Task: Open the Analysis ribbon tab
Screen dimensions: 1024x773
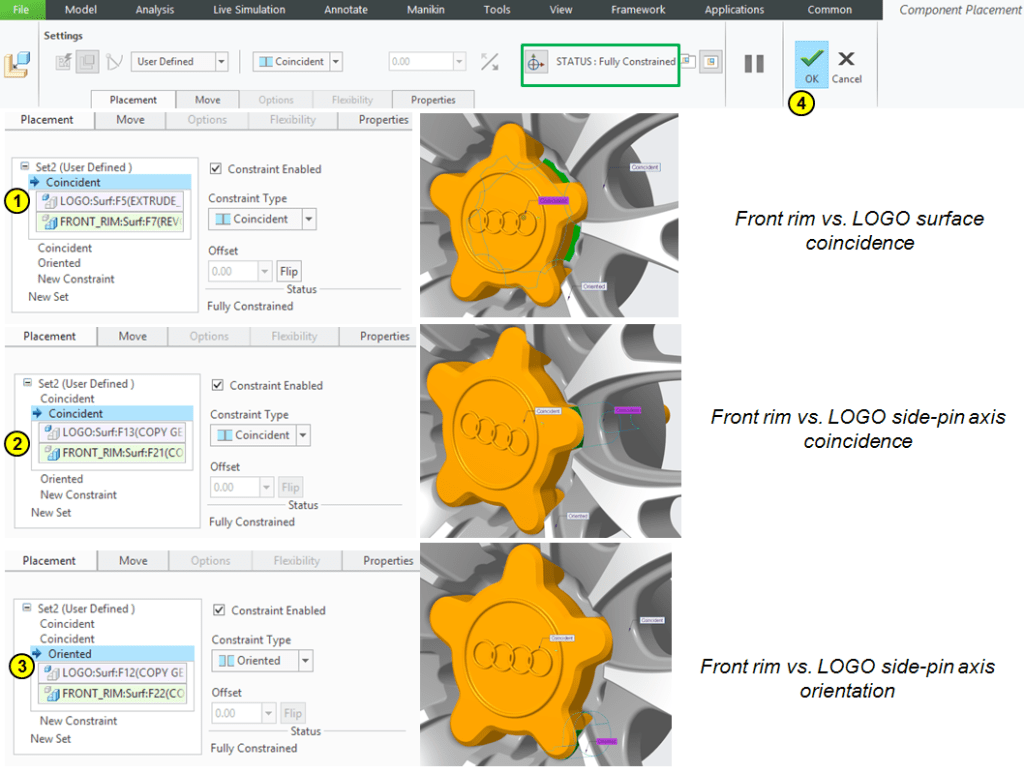Action: pos(154,10)
